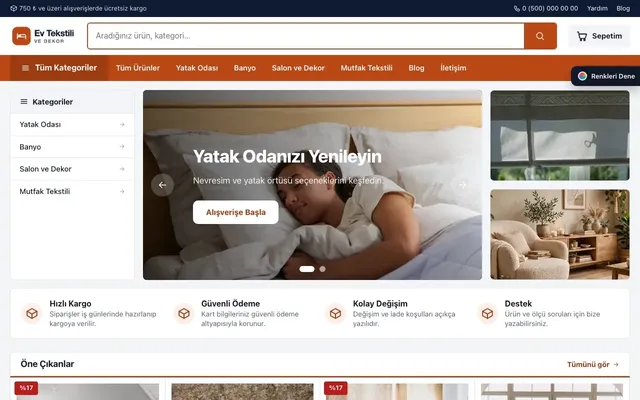Select Salon ve Dekor in sidebar categories

click(x=72, y=169)
